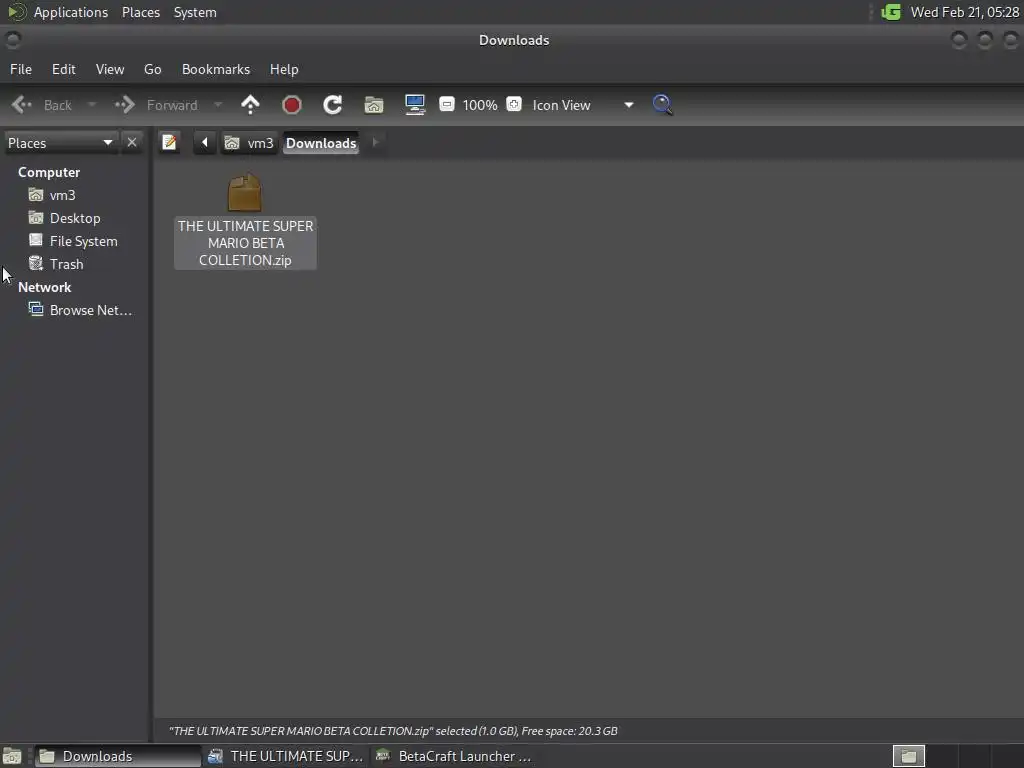Select the zip archive file icon
The image size is (1024, 768).
pyautogui.click(x=245, y=193)
